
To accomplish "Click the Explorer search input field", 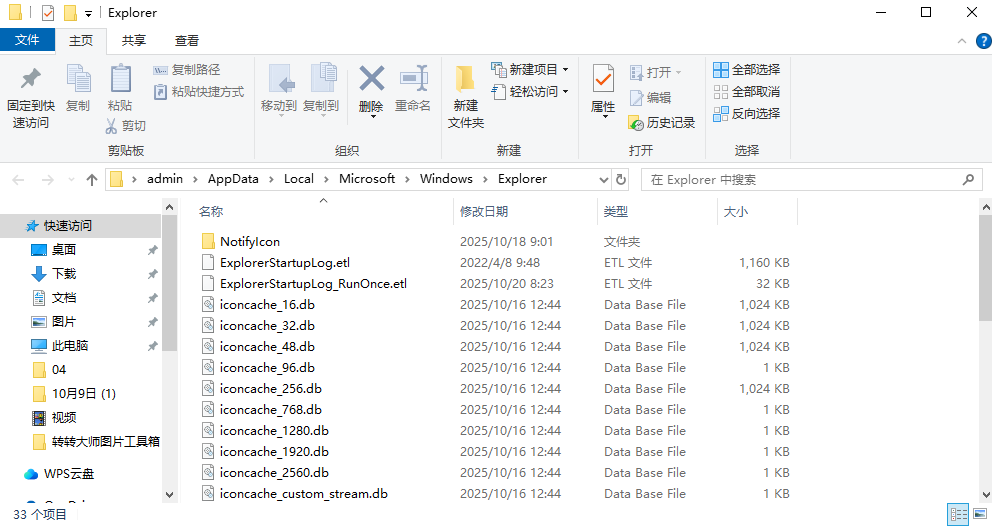I will pos(800,180).
